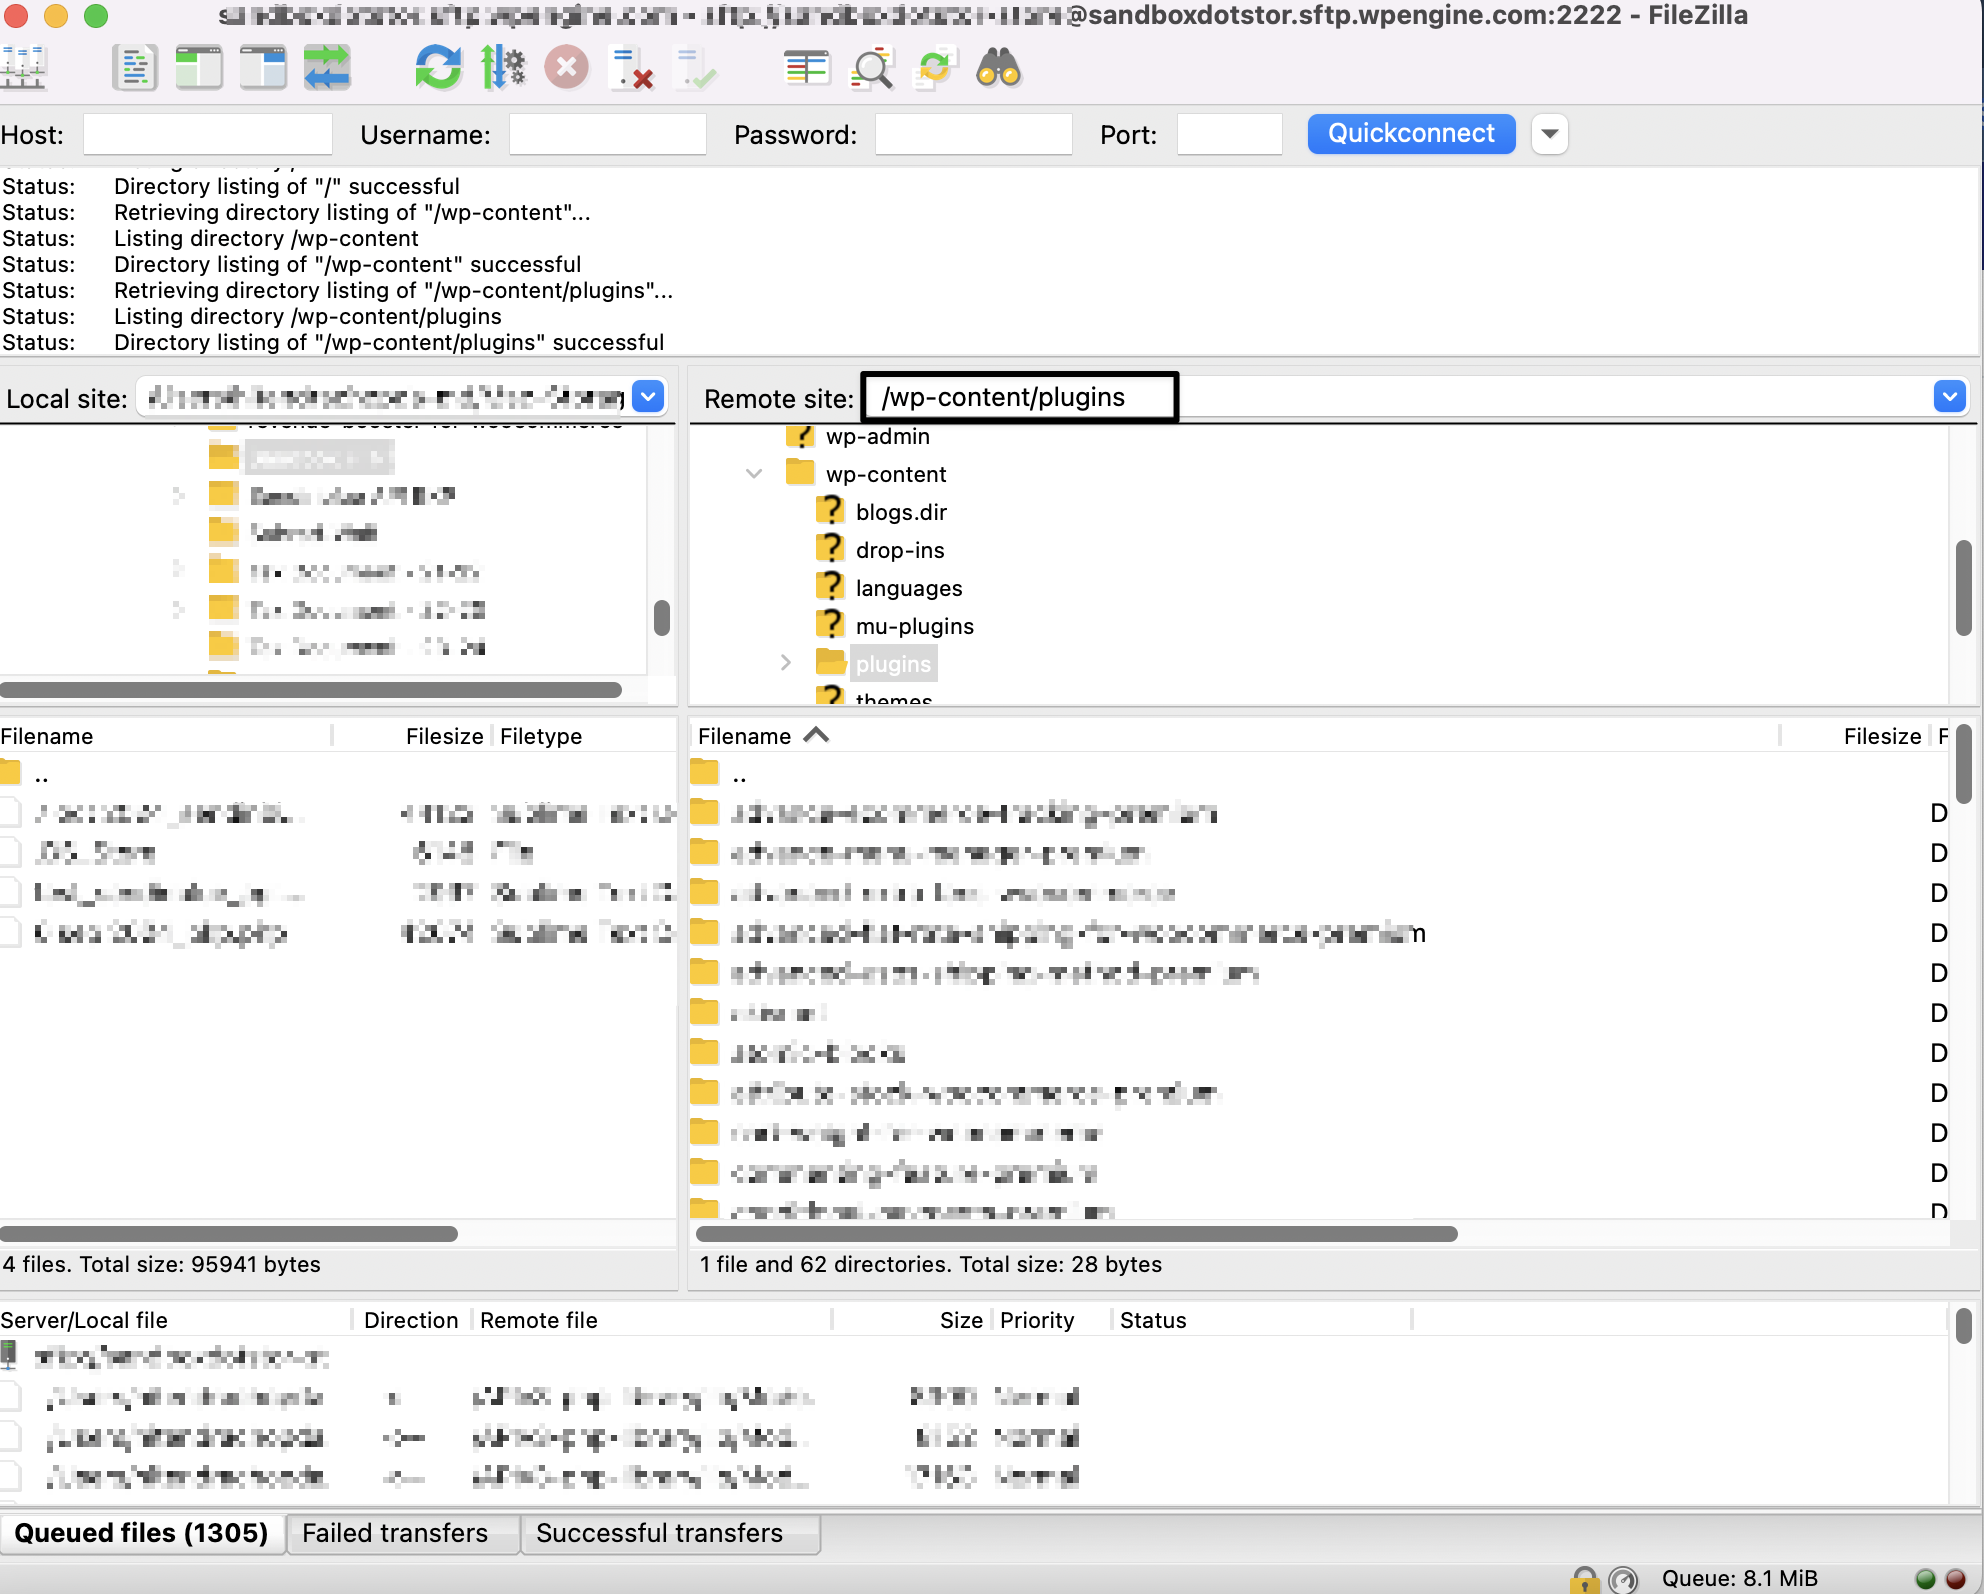Toggle synchronized browsing icon
1984x1594 pixels.
click(935, 68)
